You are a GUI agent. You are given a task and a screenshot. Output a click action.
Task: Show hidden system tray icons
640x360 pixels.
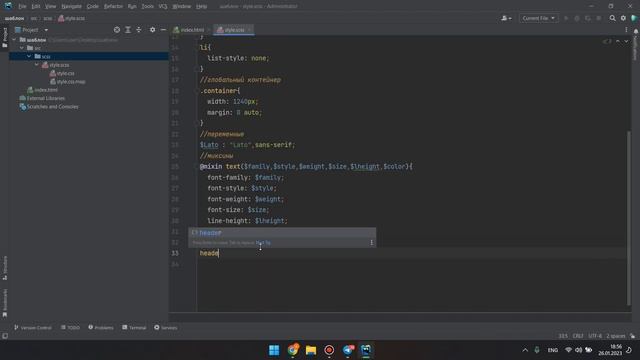click(x=525, y=350)
